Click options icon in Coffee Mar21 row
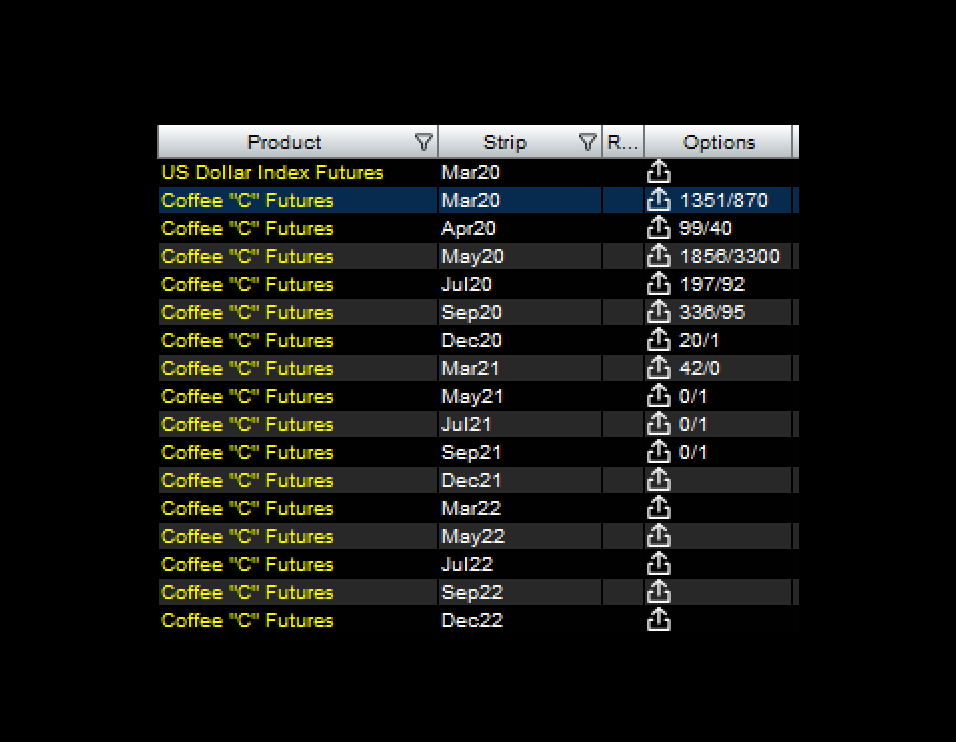The height and width of the screenshot is (742, 956). coord(658,368)
